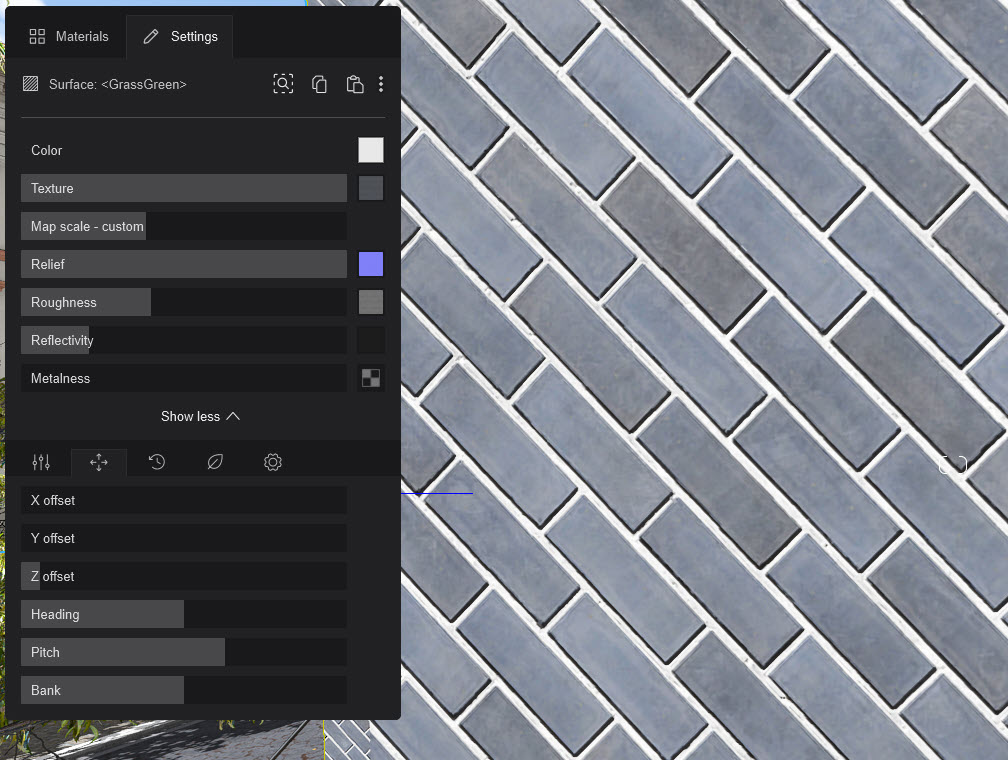Screen dimensions: 1008x760
Task: Copy material using the copy icon
Action: coord(320,84)
